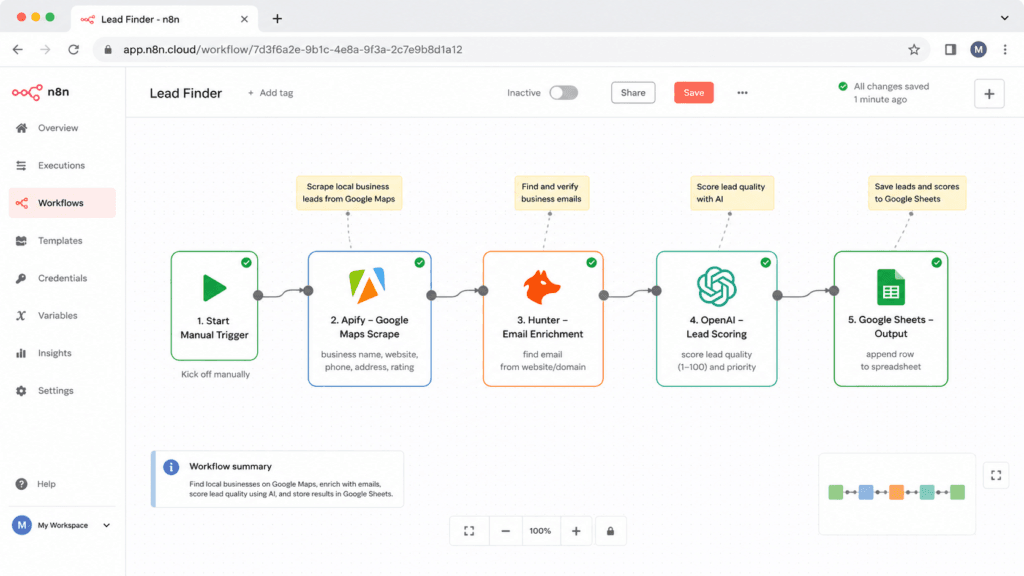Open the Templates section
This screenshot has height=576, width=1024.
coord(59,240)
